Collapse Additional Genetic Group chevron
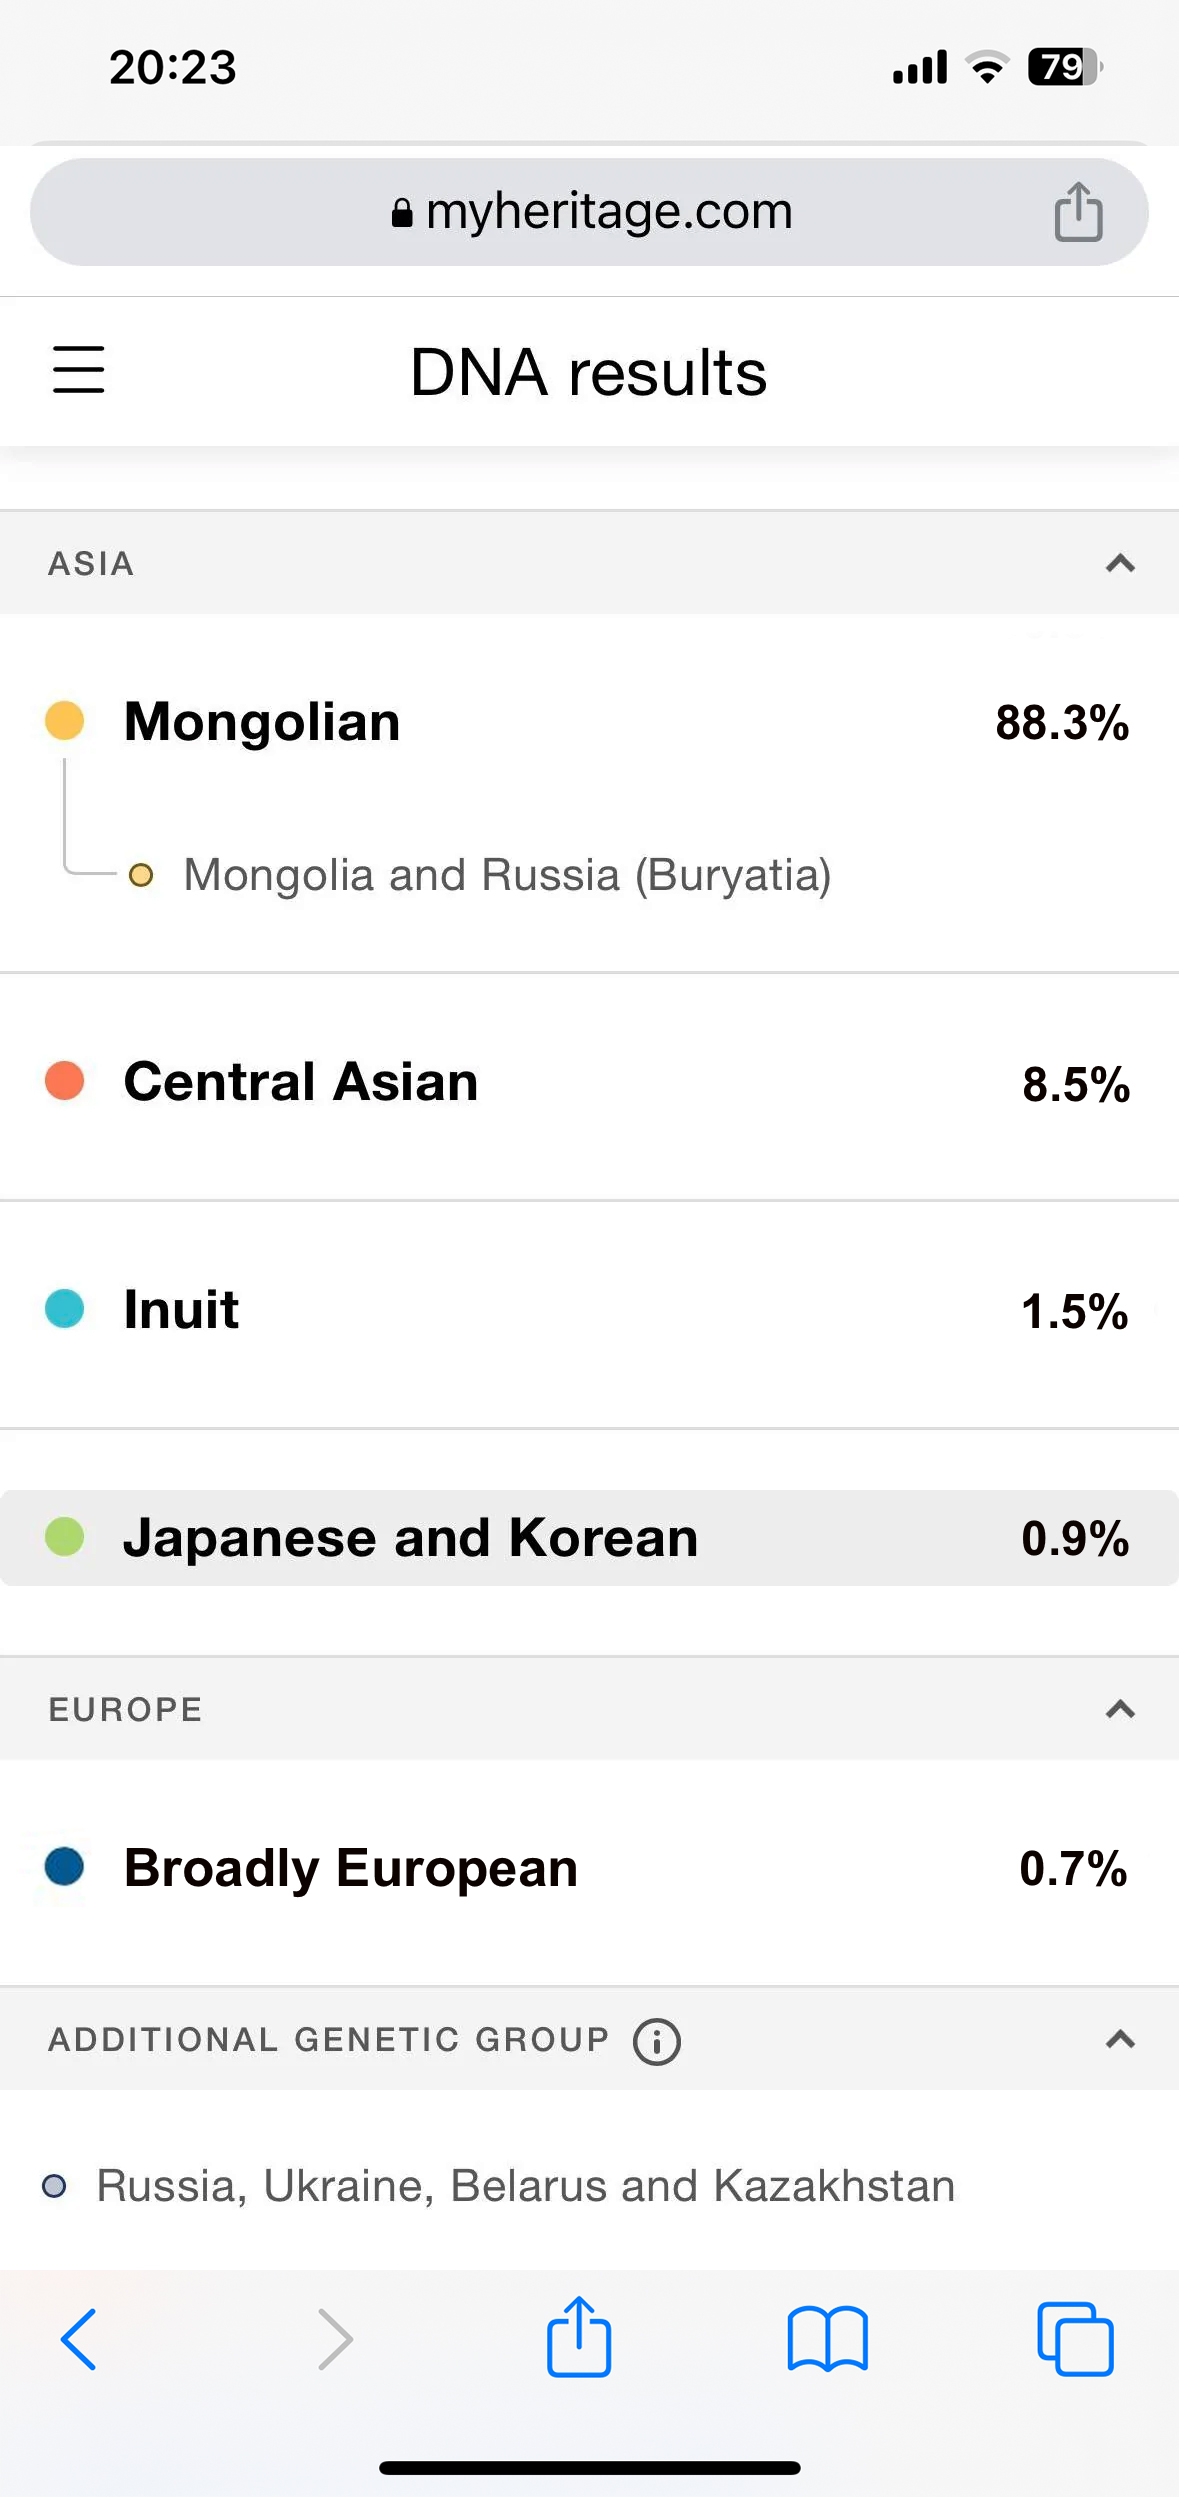Screen dimensions: 1179x2497 click(x=1120, y=2039)
